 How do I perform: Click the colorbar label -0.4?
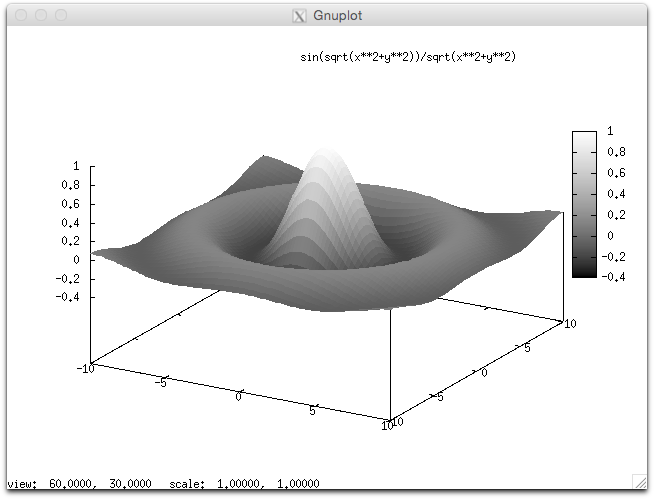click(613, 277)
